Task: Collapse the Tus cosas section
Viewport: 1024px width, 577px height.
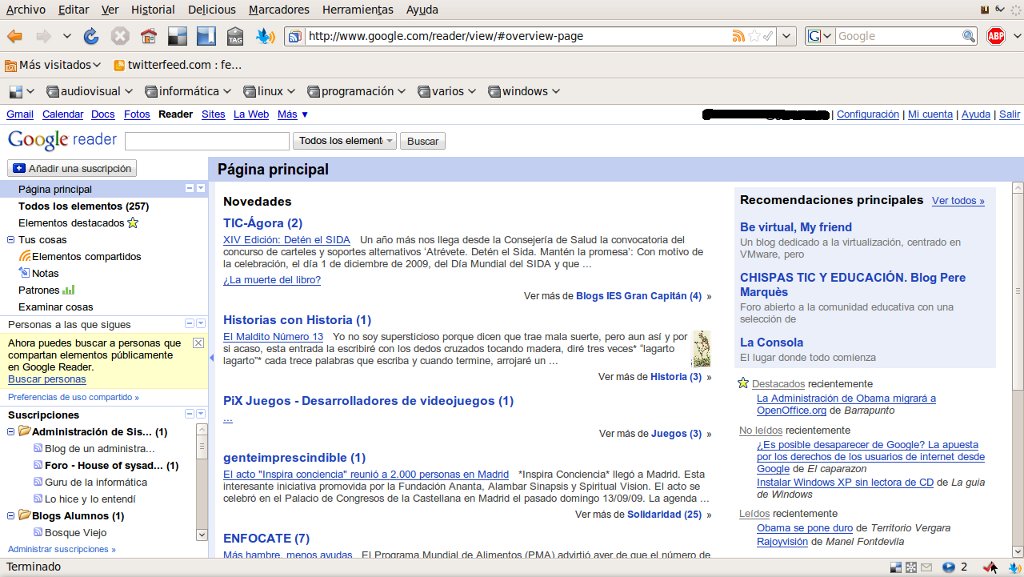Action: pyautogui.click(x=10, y=240)
